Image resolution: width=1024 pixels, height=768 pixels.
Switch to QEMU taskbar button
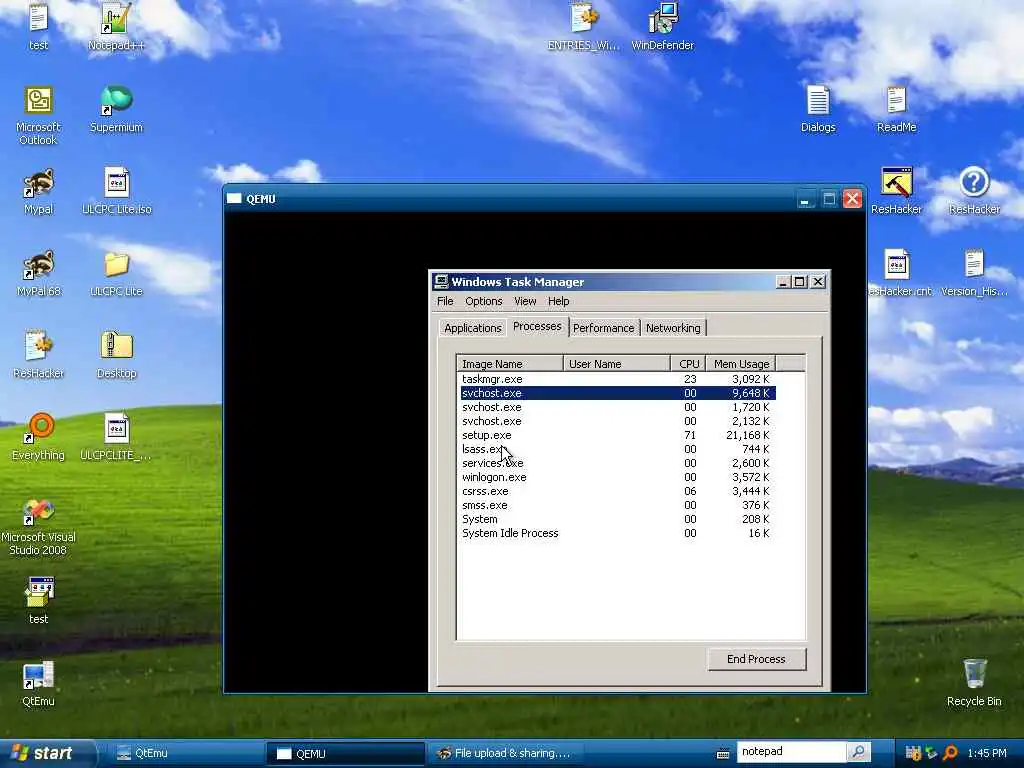pyautogui.click(x=345, y=754)
